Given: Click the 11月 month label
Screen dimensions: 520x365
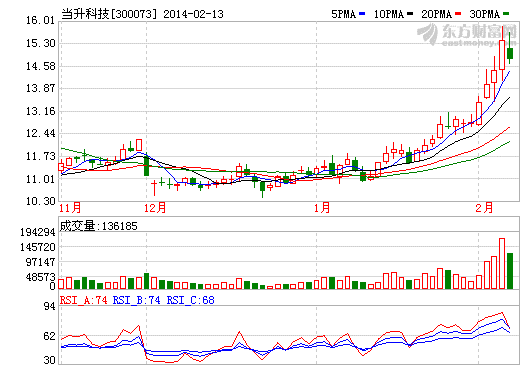Looking at the screenshot, I should (x=70, y=208).
